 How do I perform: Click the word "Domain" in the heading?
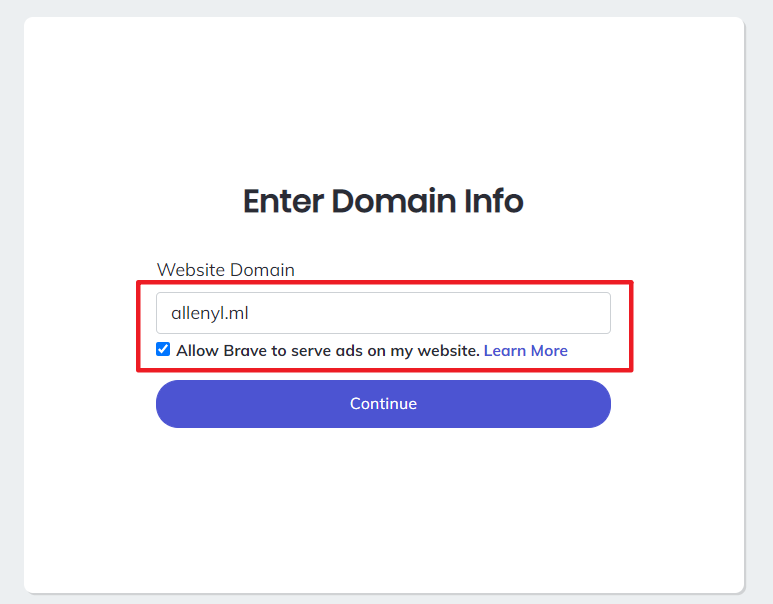pos(395,201)
